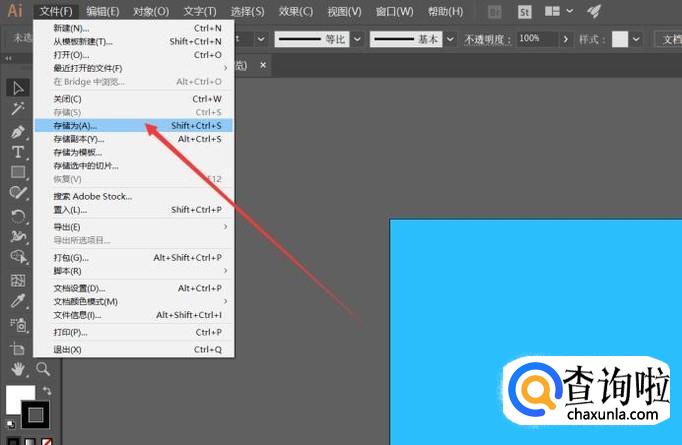682x445 pixels.
Task: Select the Pen tool
Action: (x=18, y=131)
